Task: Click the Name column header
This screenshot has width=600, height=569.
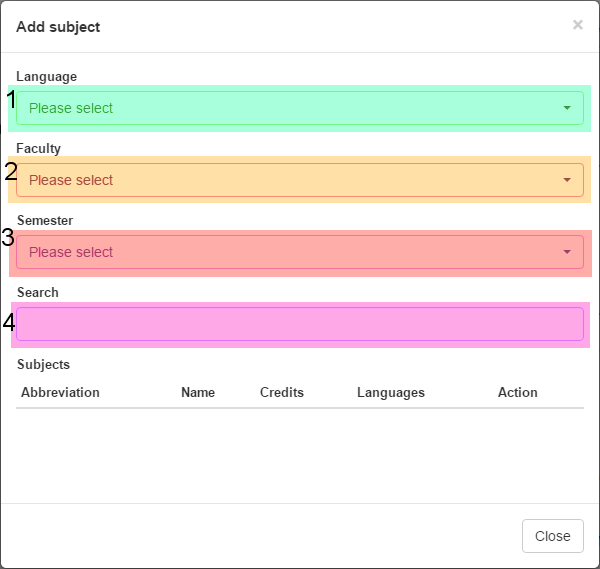Action: point(198,392)
